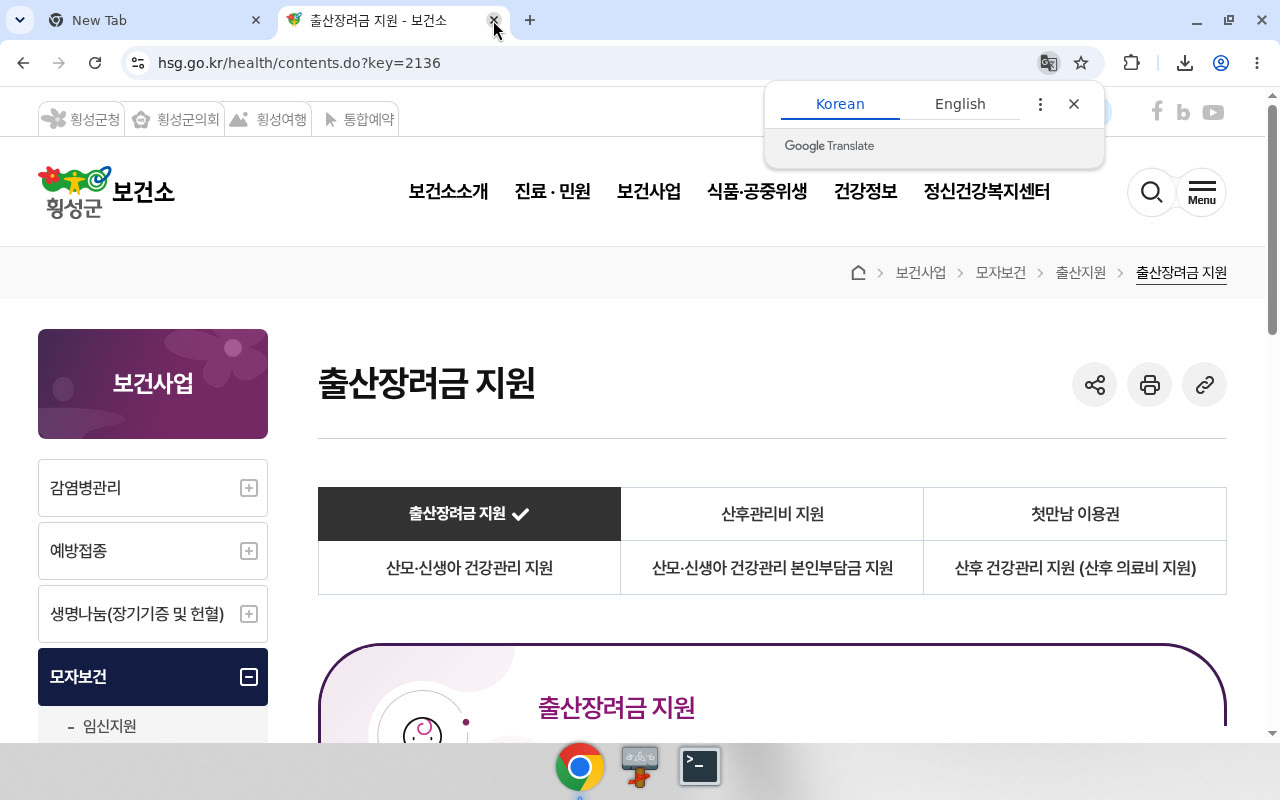Open the blog 'b' icon in the header

pos(1183,112)
